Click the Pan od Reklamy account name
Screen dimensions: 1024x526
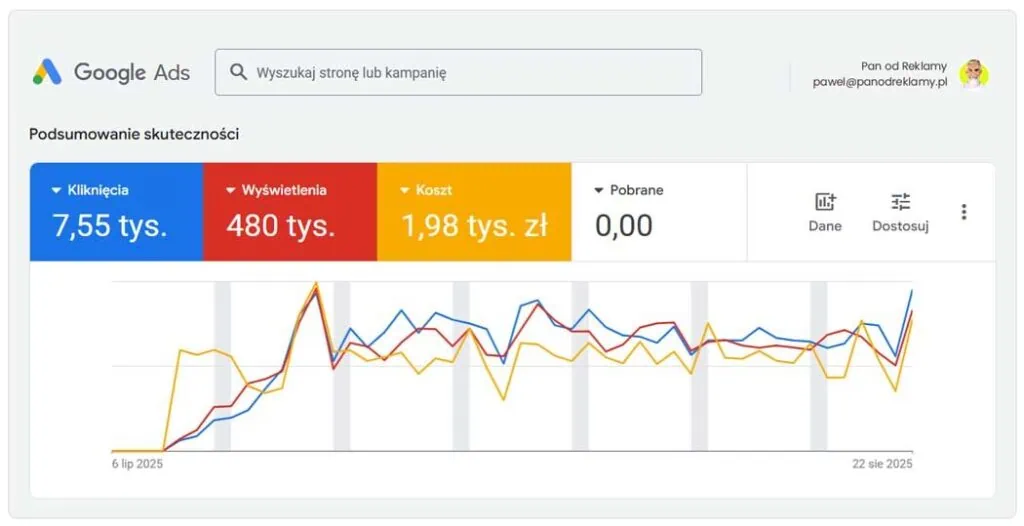tap(903, 66)
